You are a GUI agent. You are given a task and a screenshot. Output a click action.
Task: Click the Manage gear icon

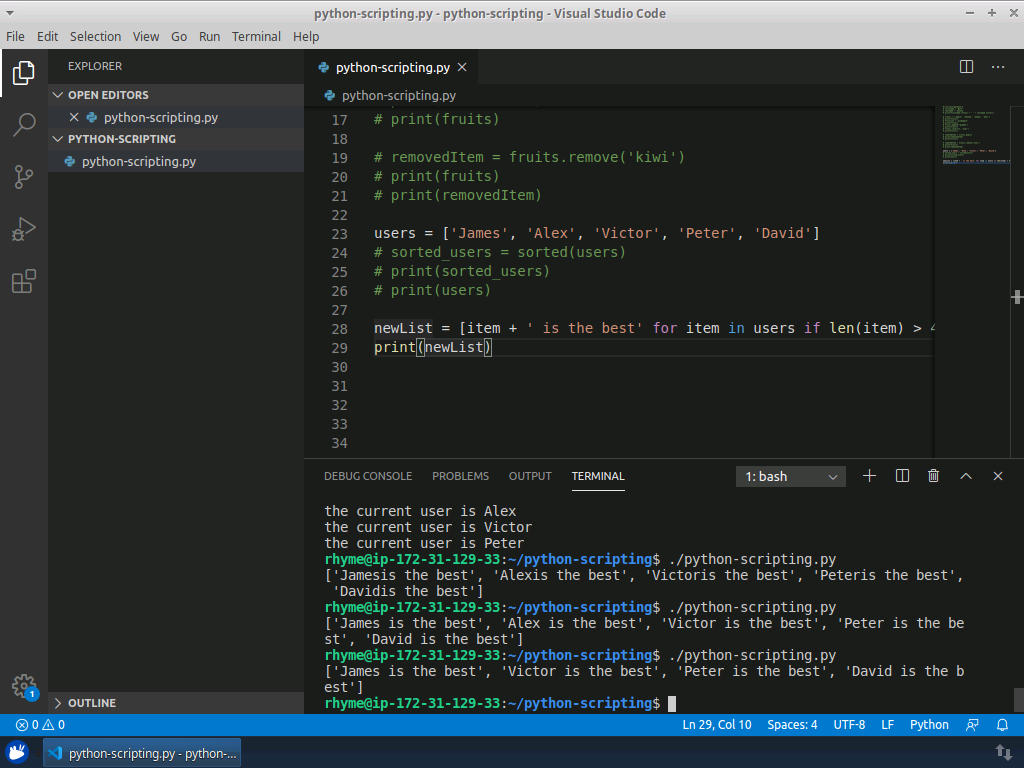[24, 686]
